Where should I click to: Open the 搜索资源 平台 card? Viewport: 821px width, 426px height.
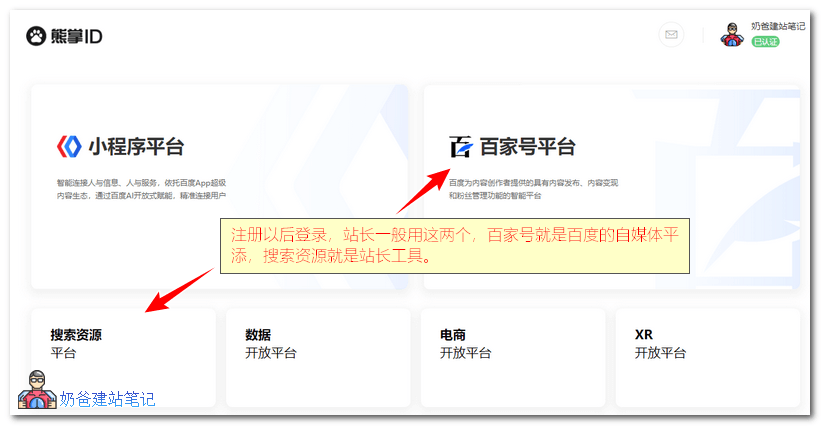coord(124,357)
